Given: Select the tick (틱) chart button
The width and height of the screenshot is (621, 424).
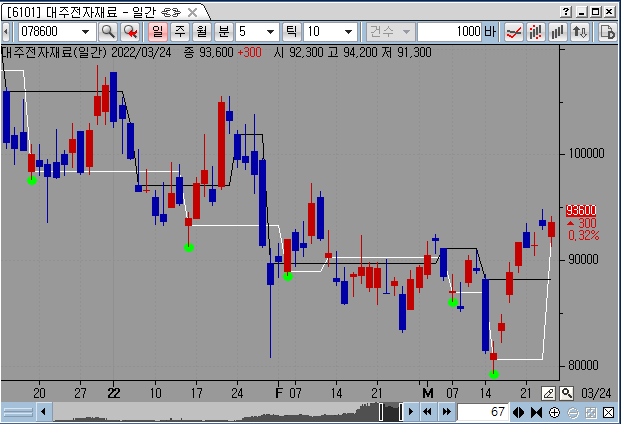Looking at the screenshot, I should 292,32.
